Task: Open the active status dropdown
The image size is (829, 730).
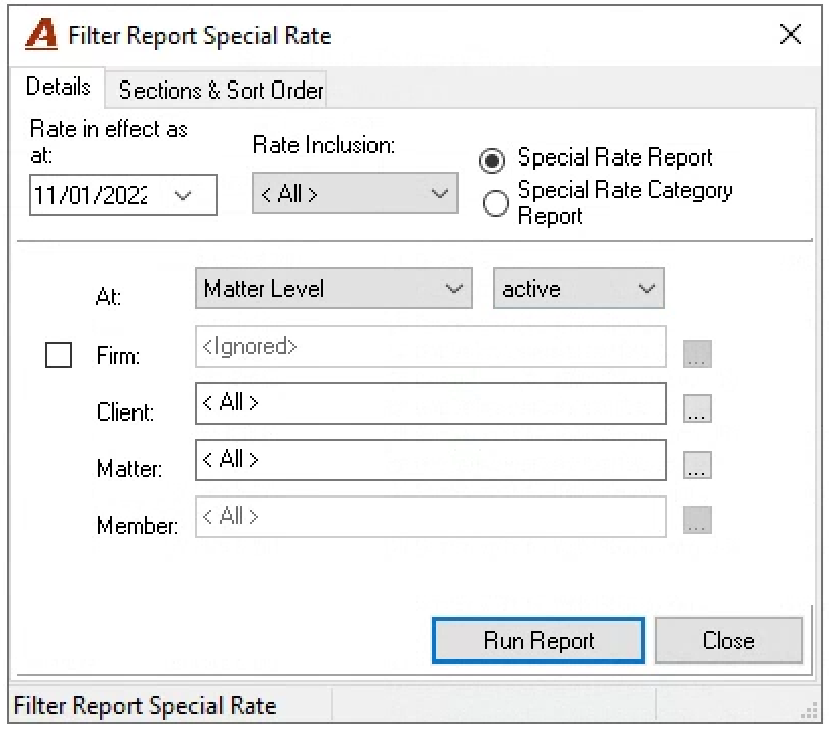Action: click(578, 289)
